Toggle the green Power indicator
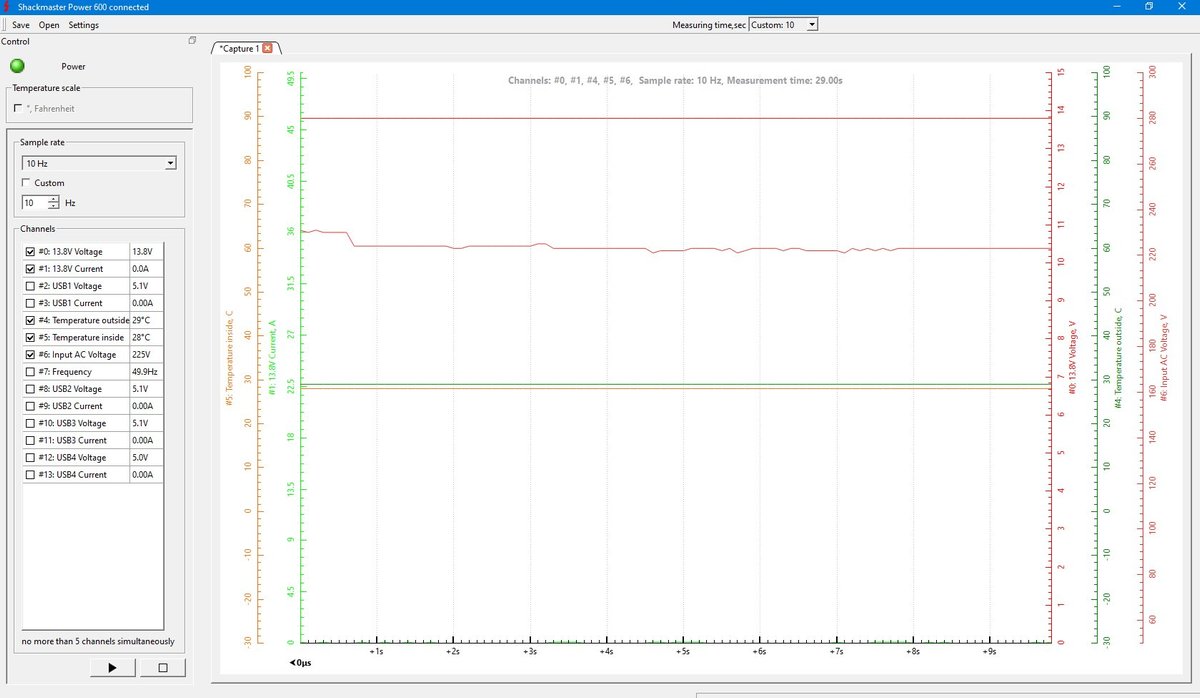The image size is (1200, 698). (x=17, y=66)
